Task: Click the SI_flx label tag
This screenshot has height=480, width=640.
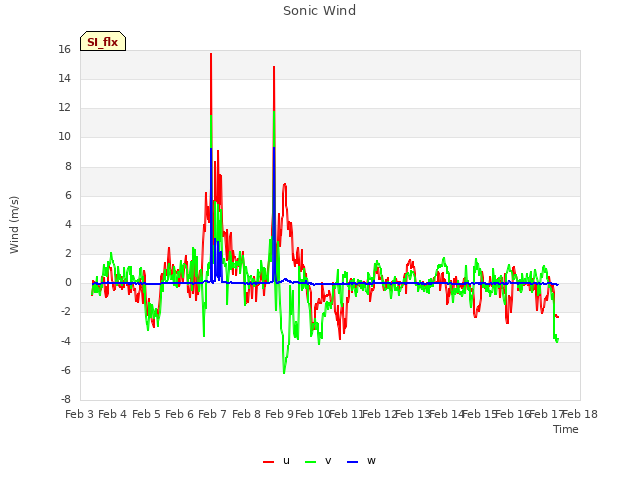Action: click(x=103, y=41)
